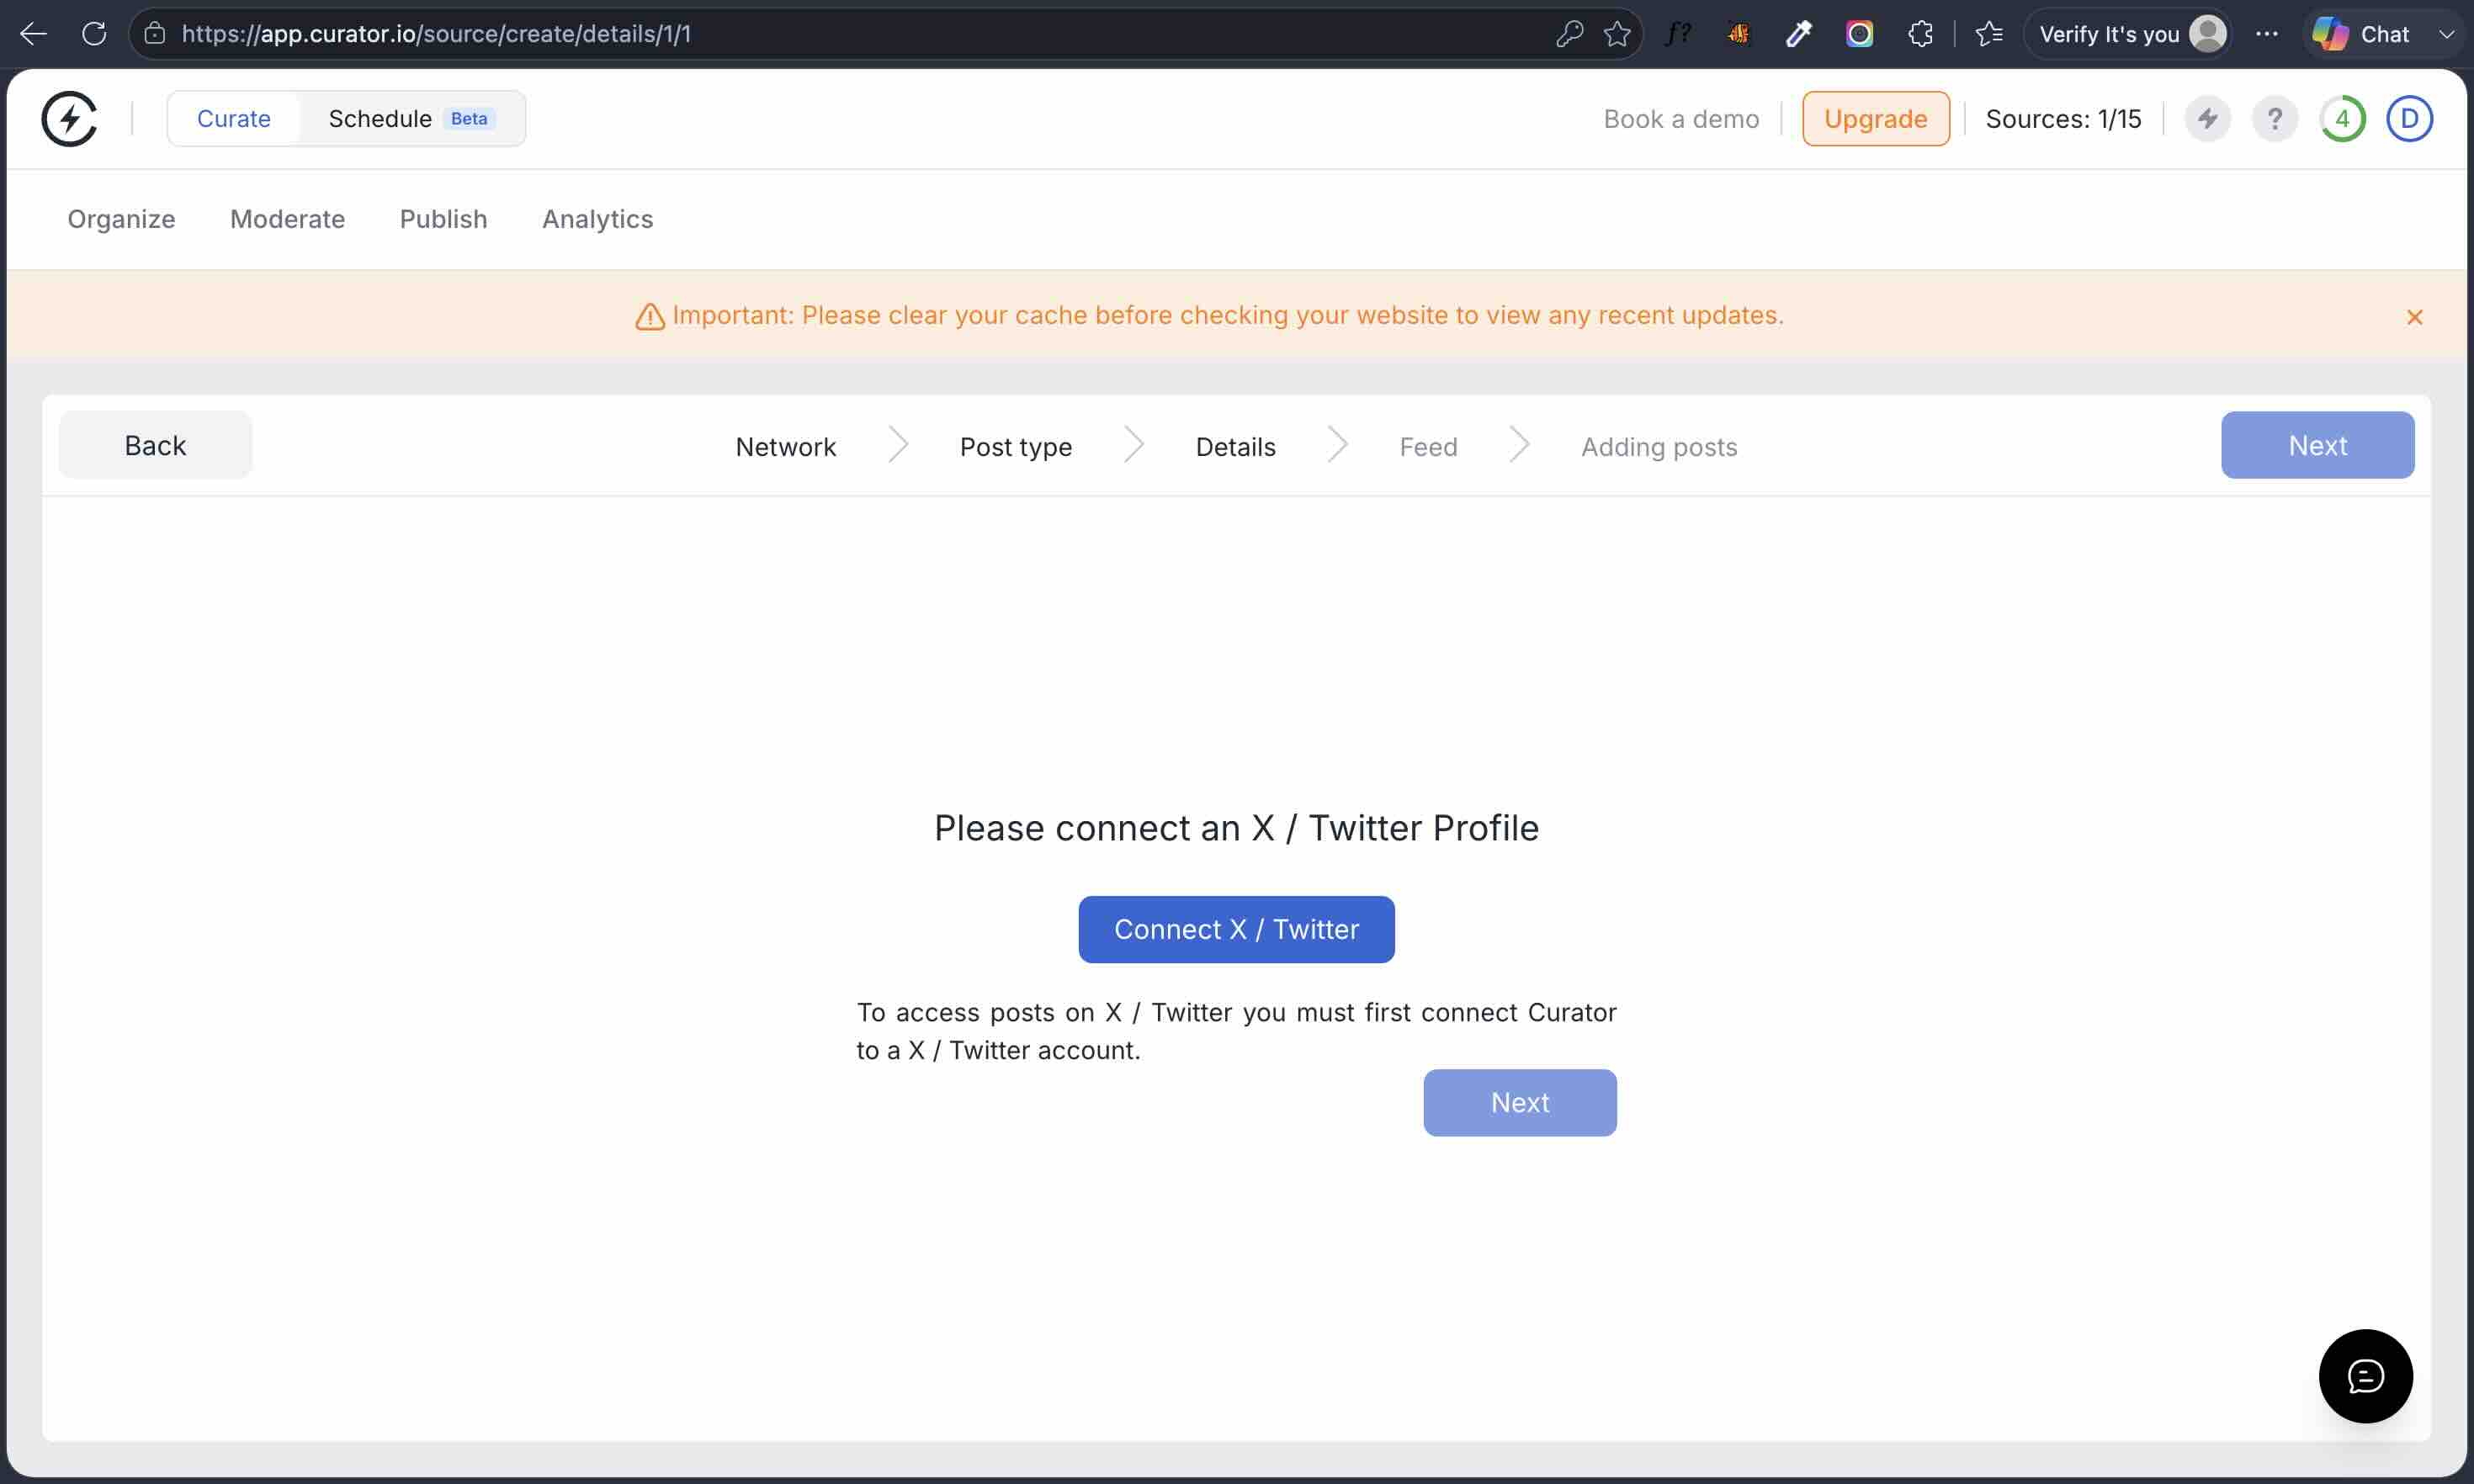Click the orange bug extension icon
Viewport: 2474px width, 1484px height.
coord(1739,34)
